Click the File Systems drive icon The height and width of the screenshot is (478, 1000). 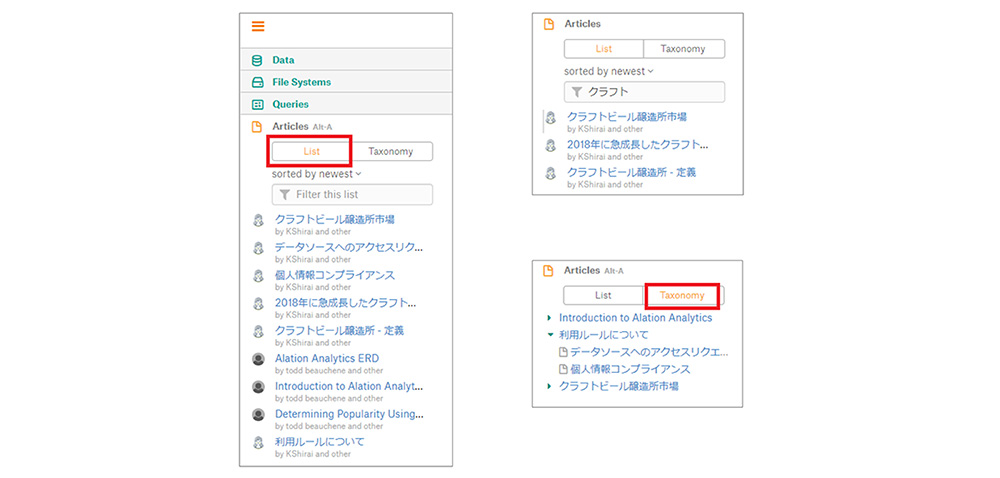[x=257, y=82]
